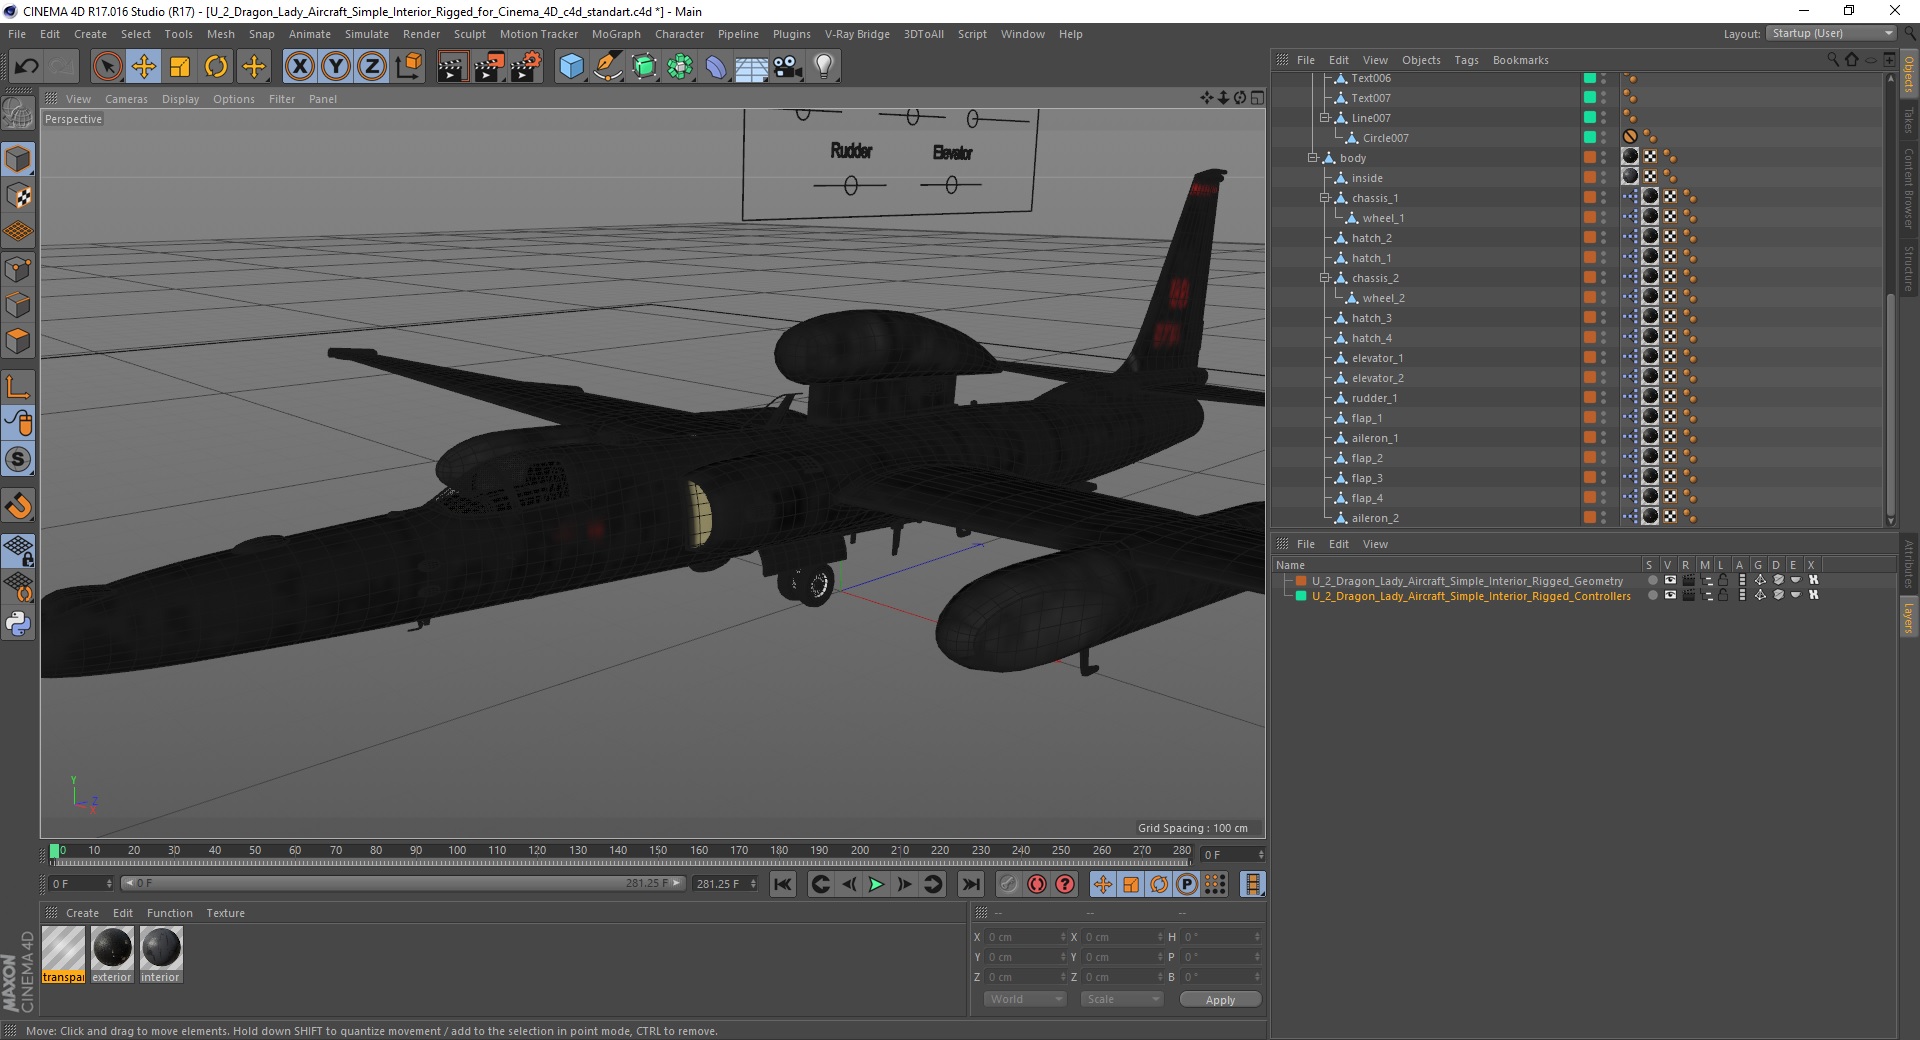This screenshot has width=1920, height=1040.
Task: Render the active view clapperboard
Action: [452, 67]
